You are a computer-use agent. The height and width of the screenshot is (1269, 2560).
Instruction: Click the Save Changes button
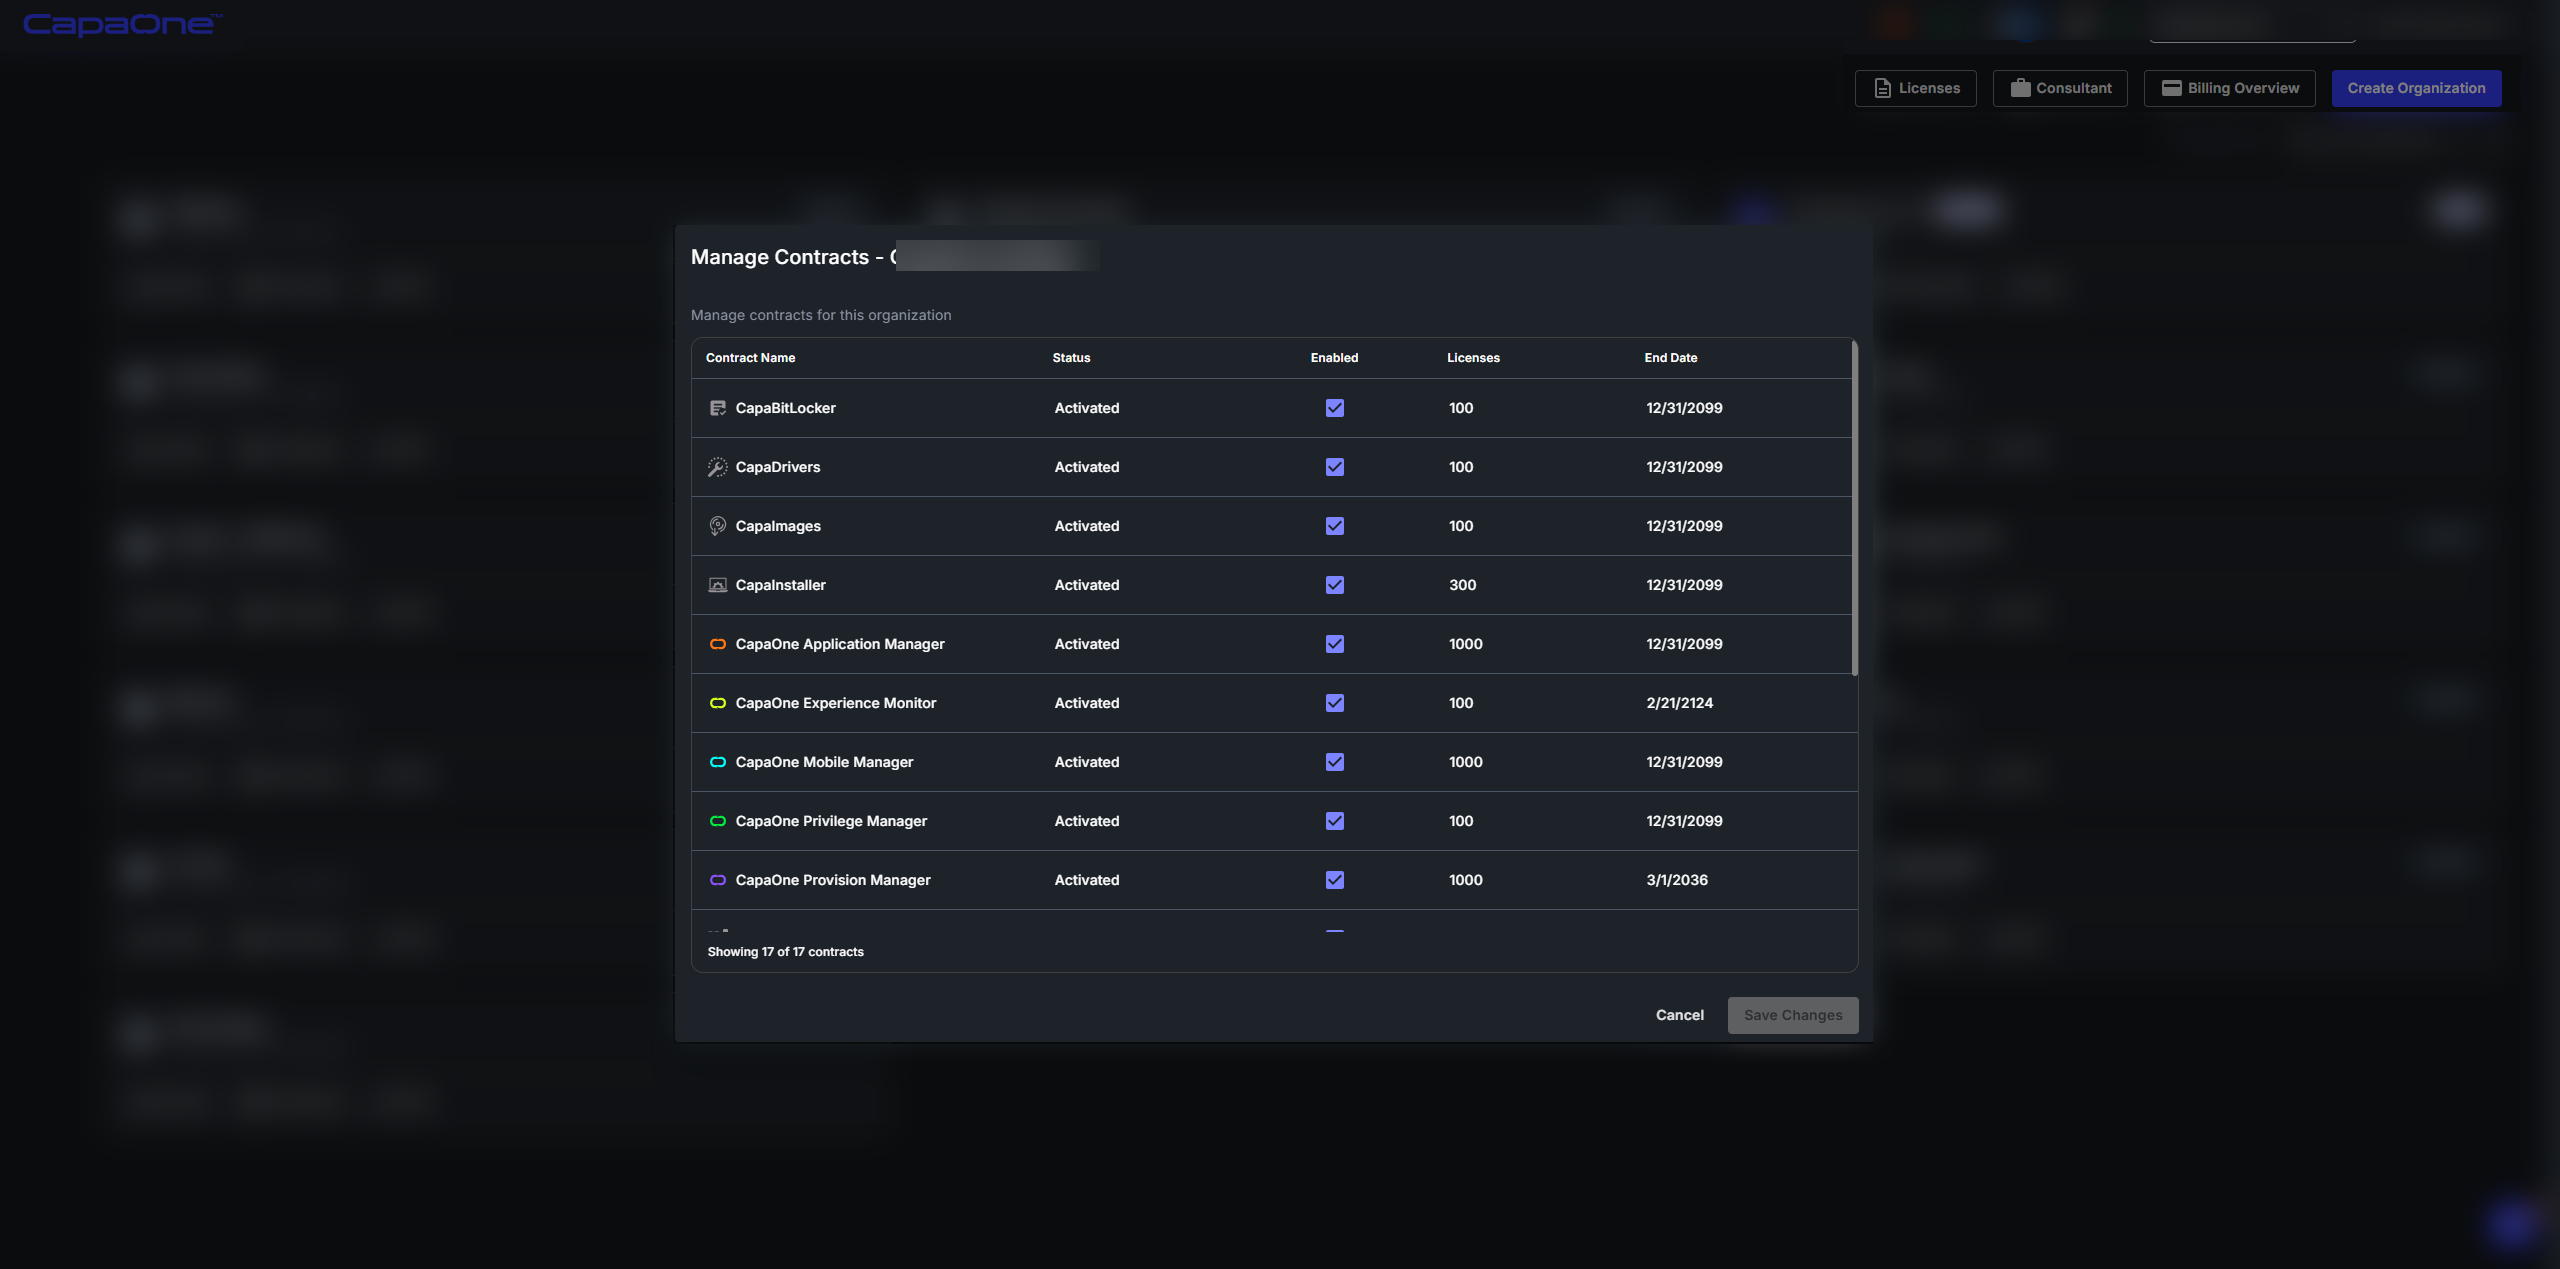click(1792, 1015)
